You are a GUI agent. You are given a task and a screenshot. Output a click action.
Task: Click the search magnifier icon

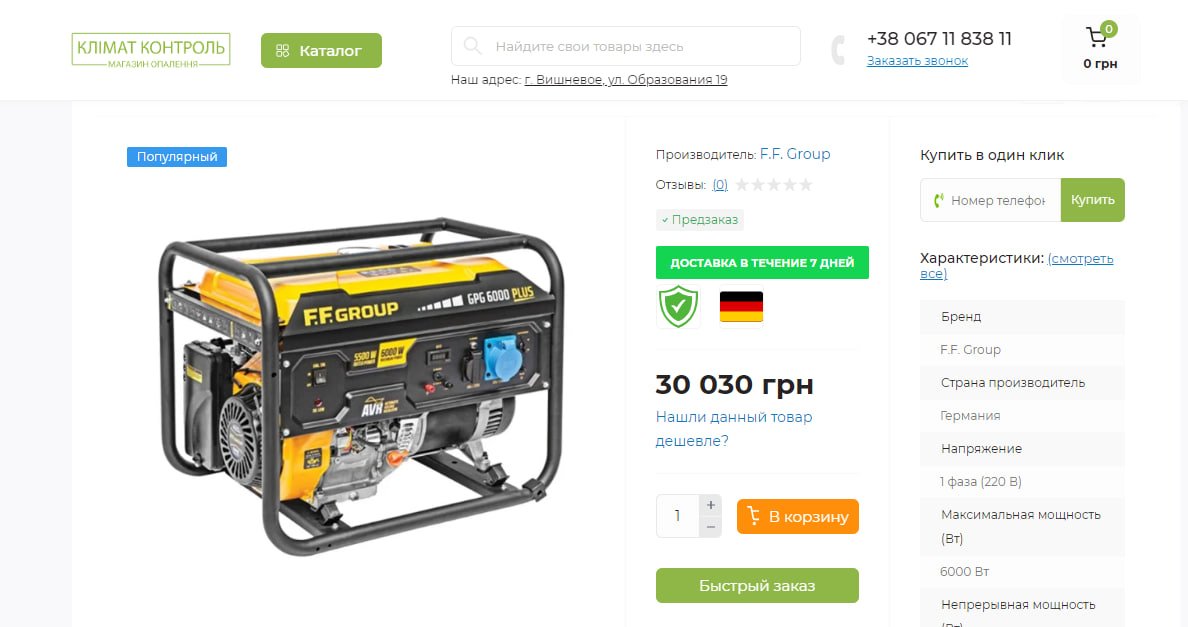pos(472,46)
